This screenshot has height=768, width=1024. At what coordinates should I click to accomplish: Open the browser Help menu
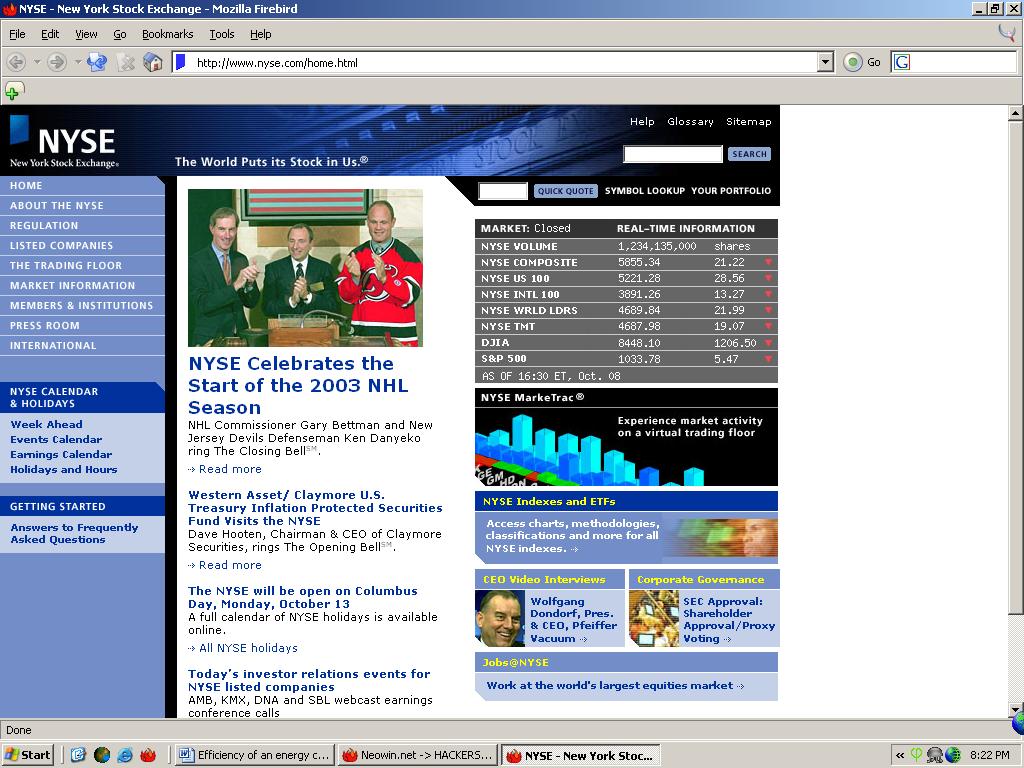tap(261, 34)
